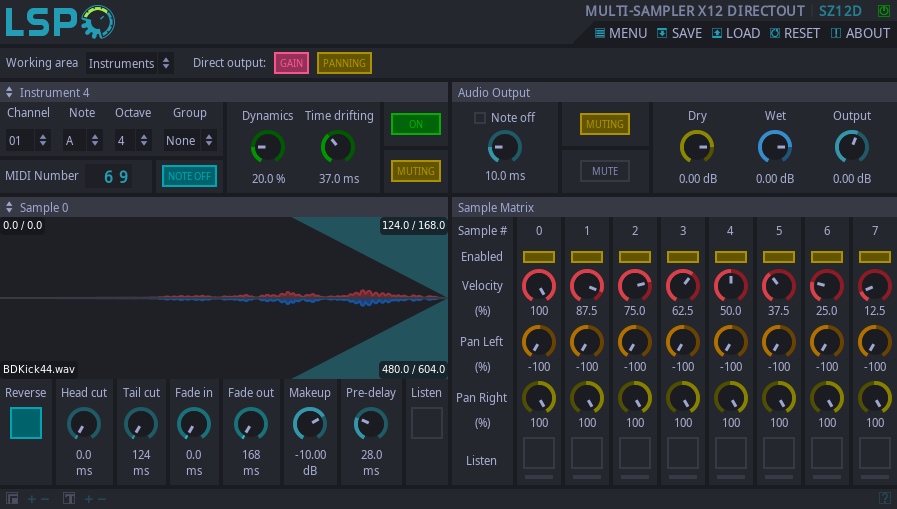Viewport: 897px width, 509px height.
Task: Toggle the Enabled button for sample 3
Action: pyautogui.click(x=683, y=257)
